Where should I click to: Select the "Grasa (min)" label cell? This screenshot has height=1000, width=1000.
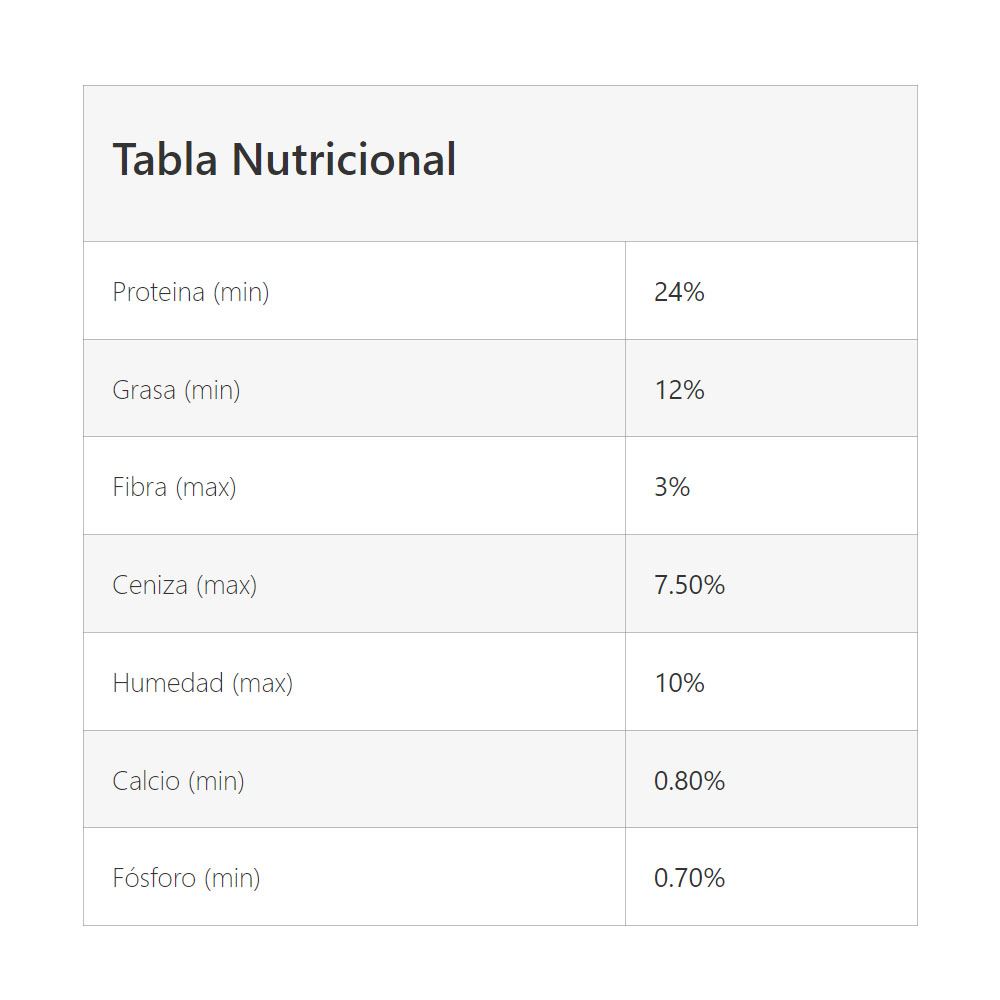[176, 390]
